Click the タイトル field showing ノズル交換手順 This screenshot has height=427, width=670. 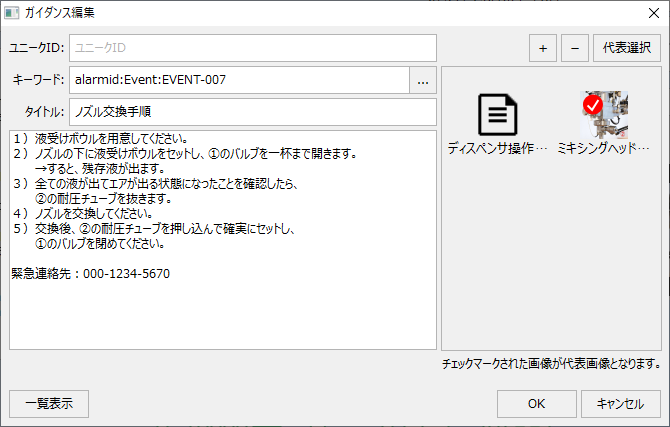[252, 112]
